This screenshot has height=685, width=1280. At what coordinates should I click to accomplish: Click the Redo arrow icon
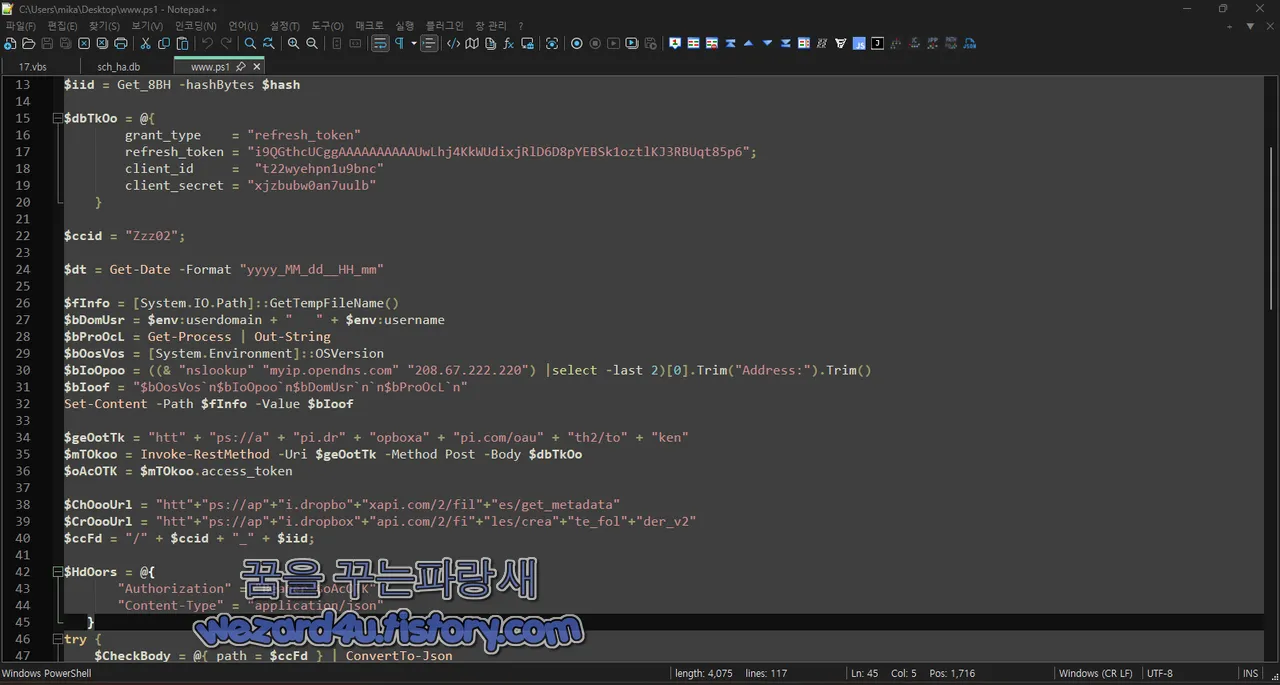226,44
